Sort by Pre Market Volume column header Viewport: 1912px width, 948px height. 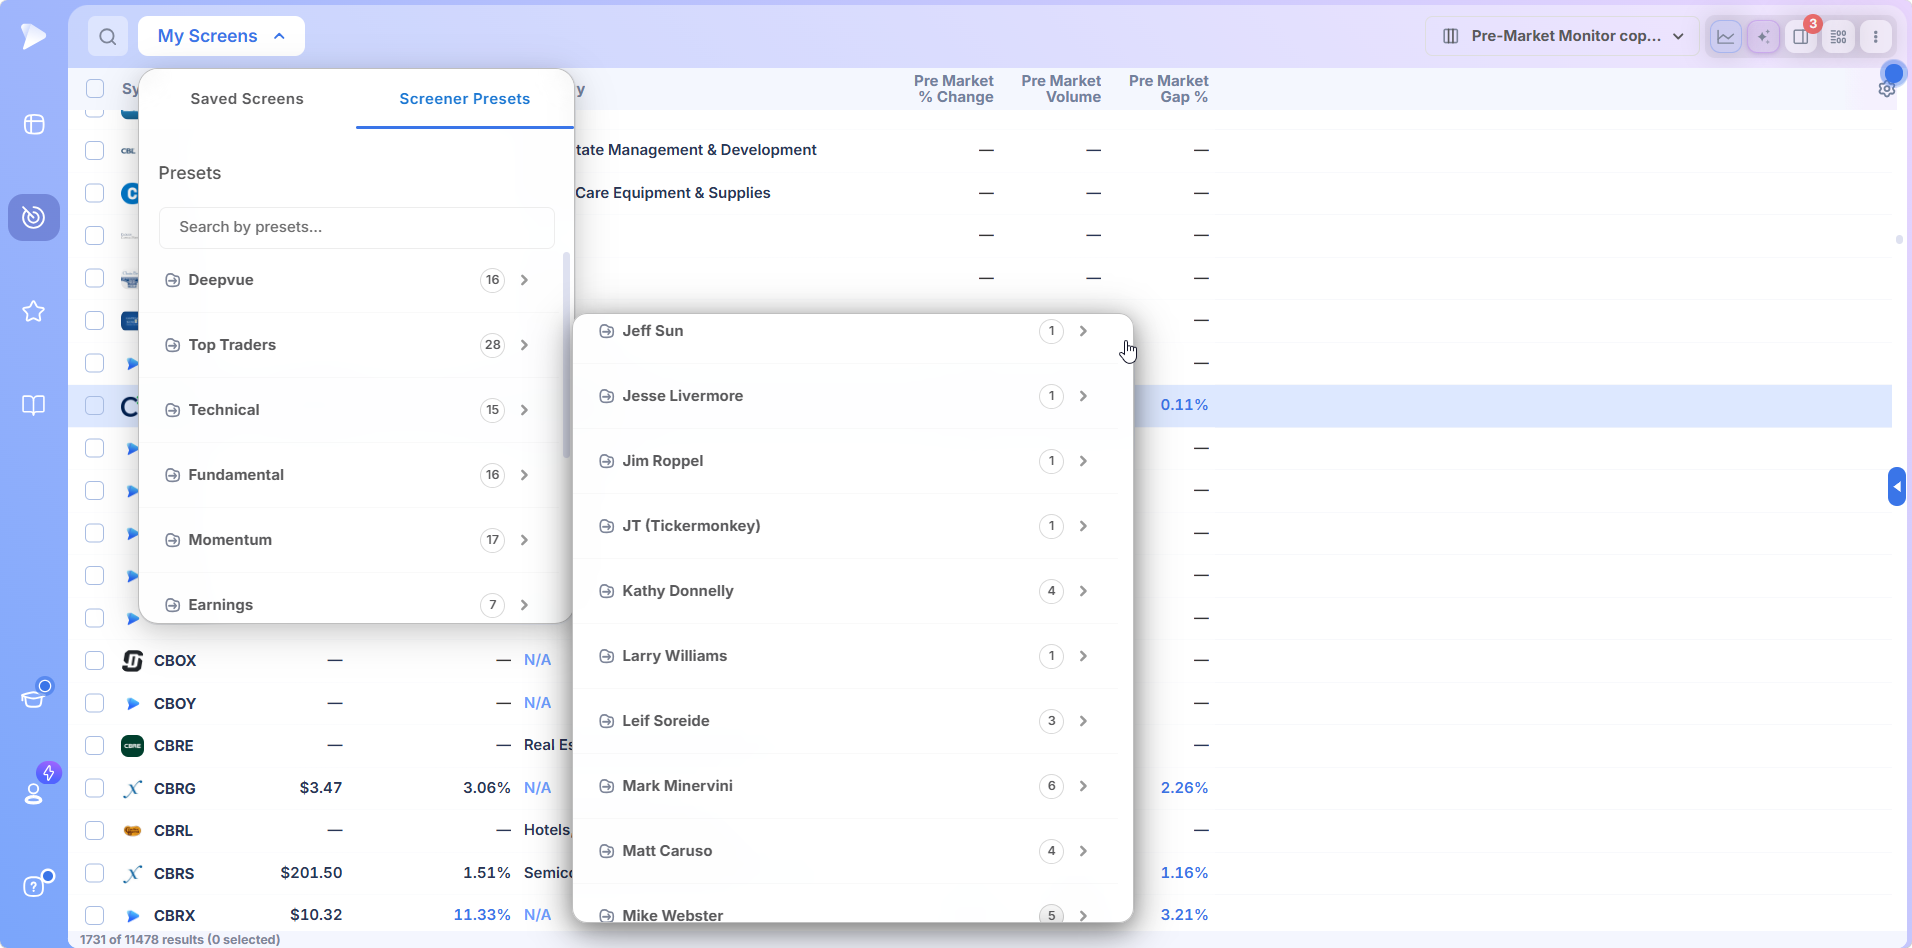1061,89
